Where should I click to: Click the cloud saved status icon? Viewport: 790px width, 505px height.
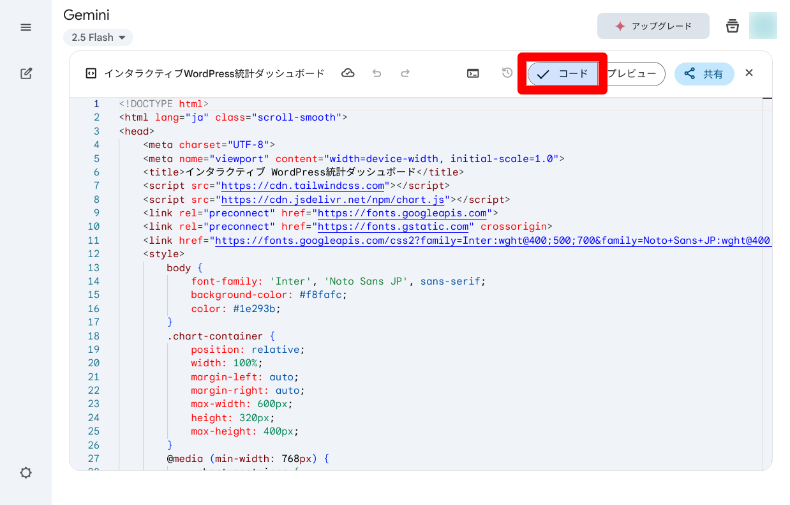click(x=348, y=73)
